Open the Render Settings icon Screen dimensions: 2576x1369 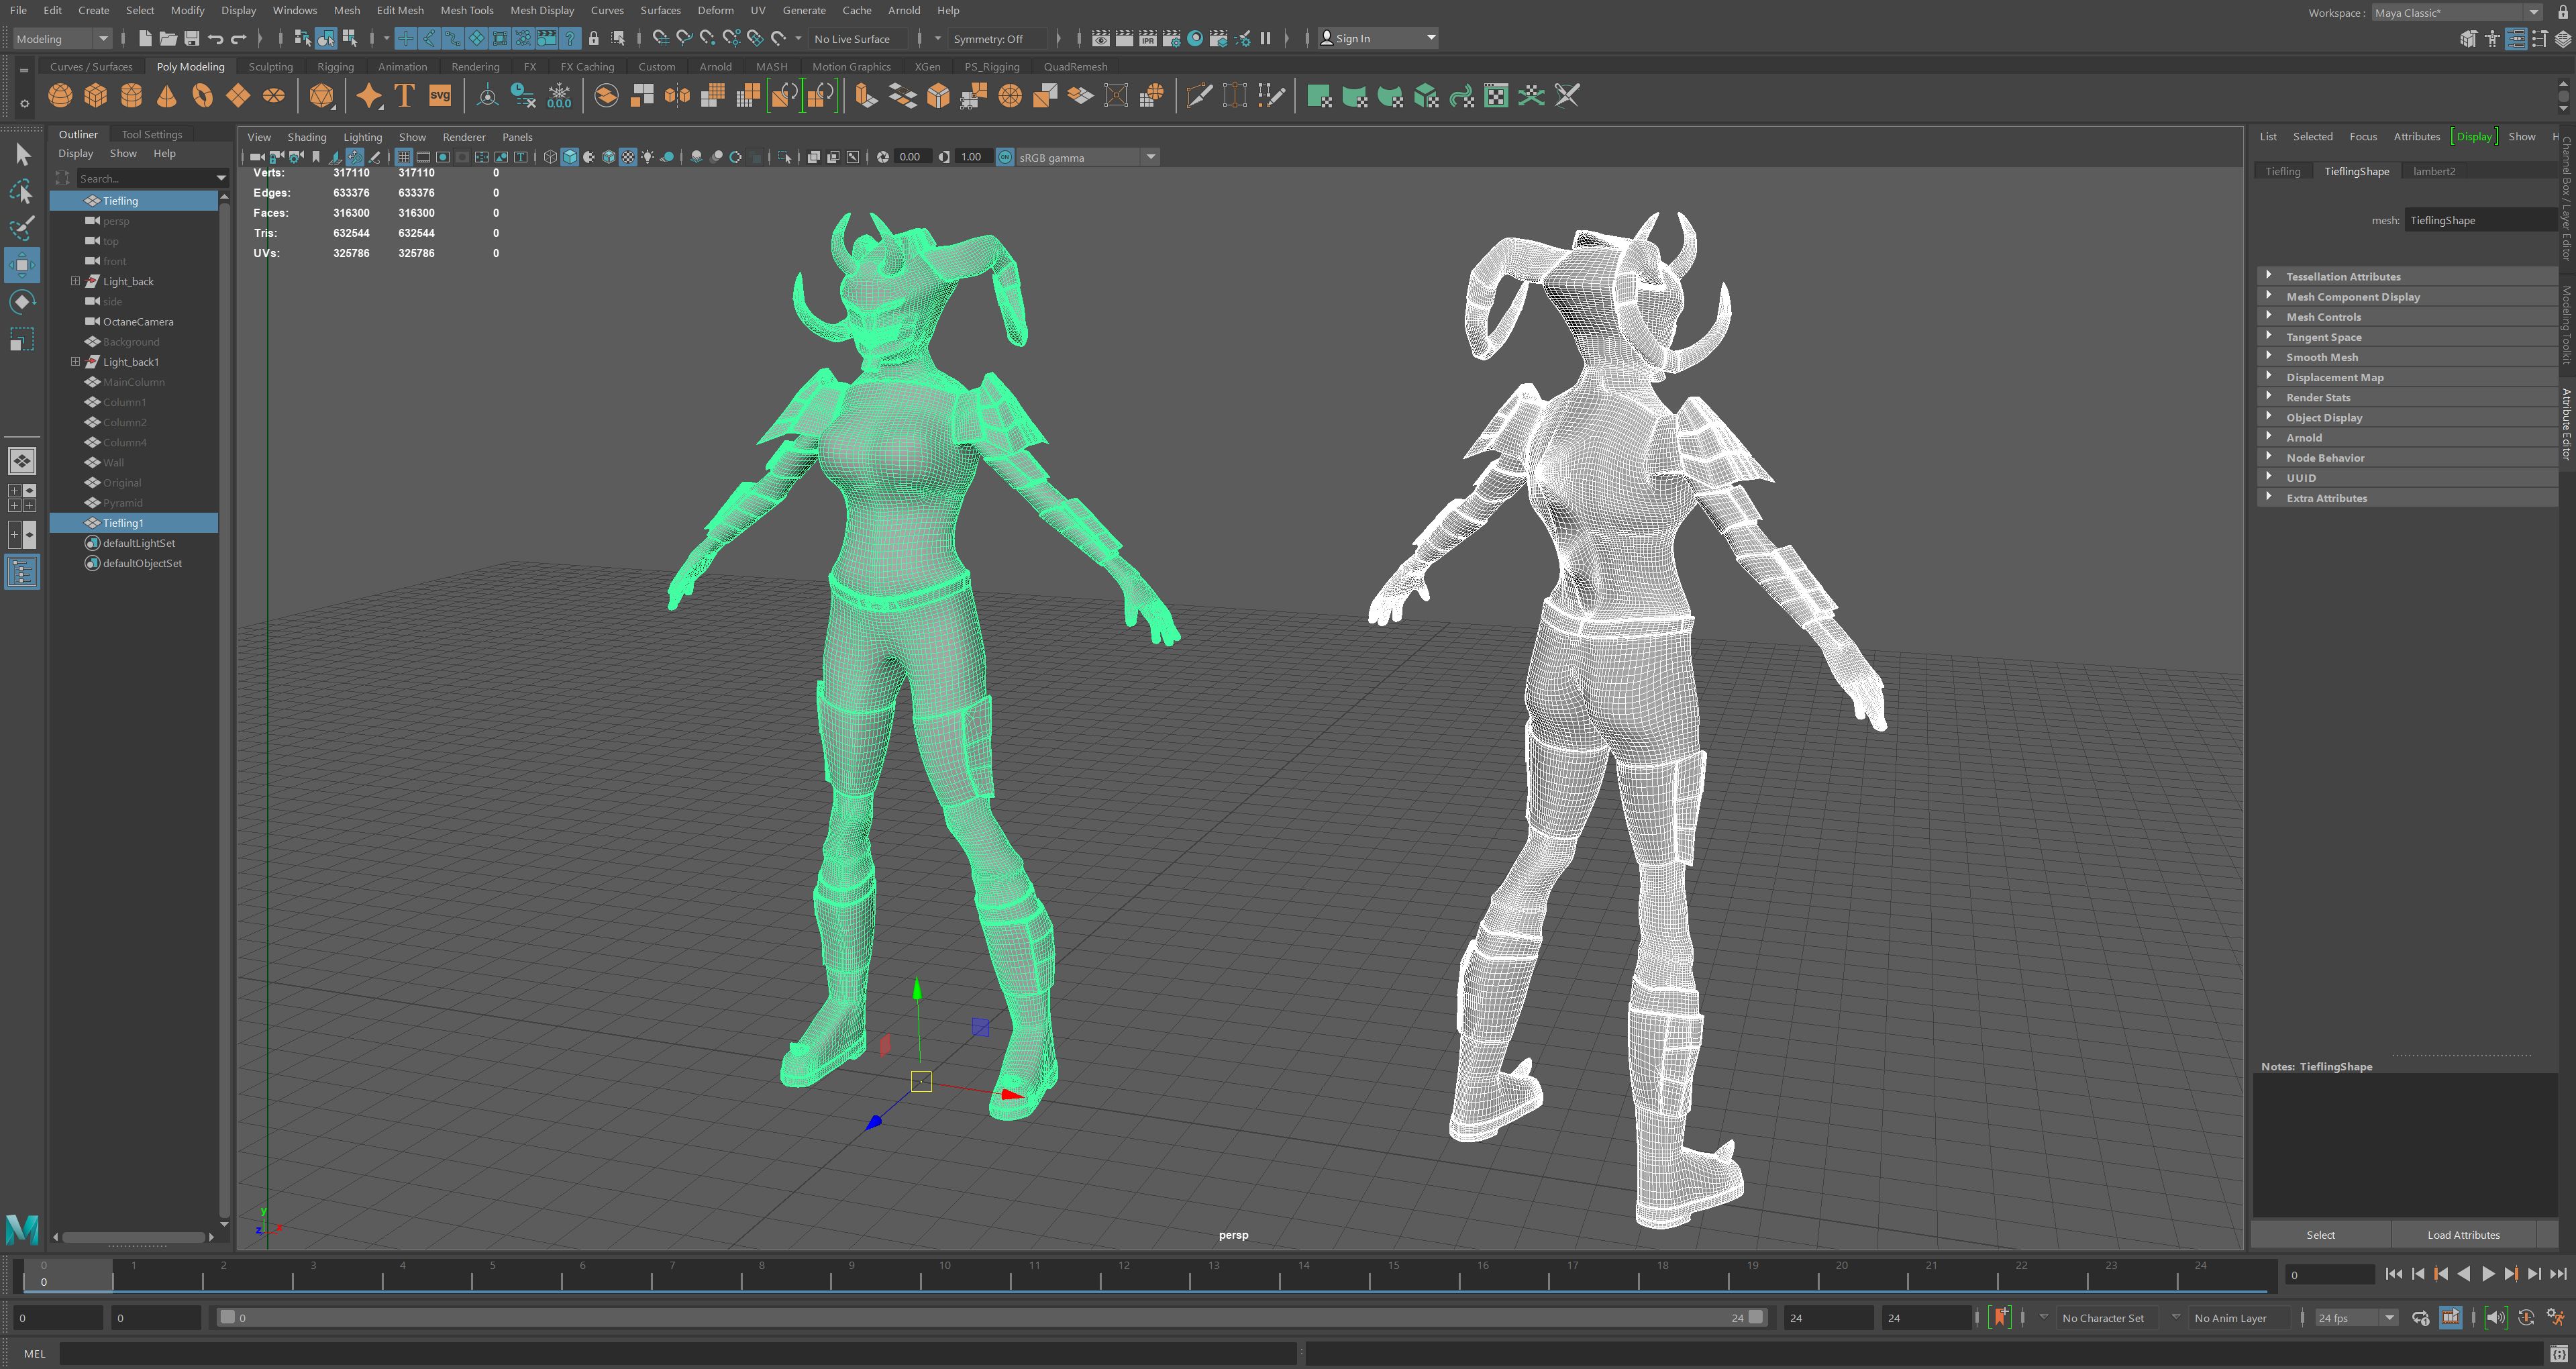point(1171,38)
